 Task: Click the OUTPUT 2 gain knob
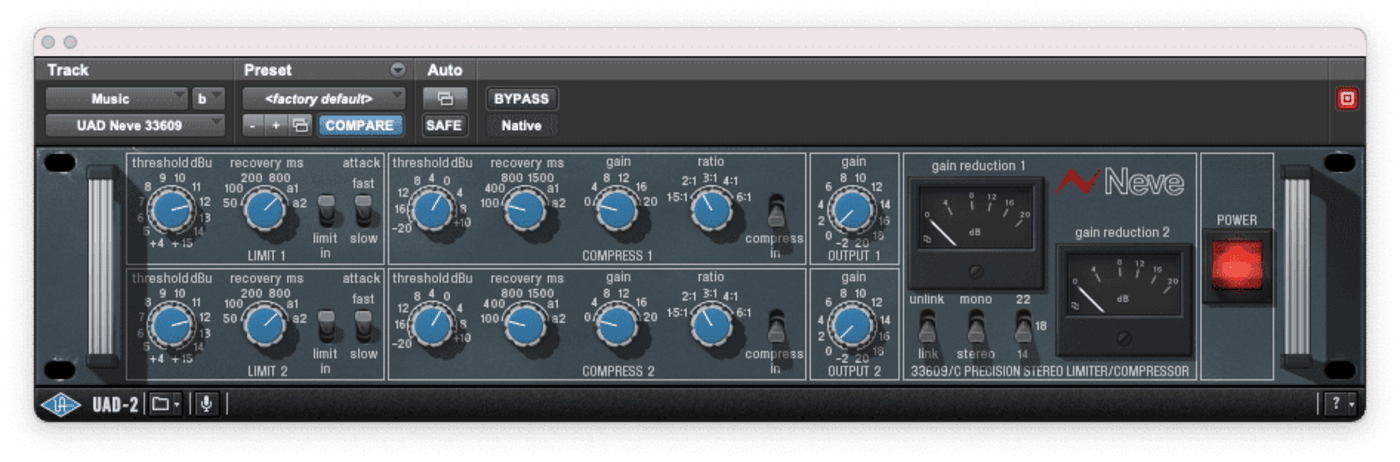pyautogui.click(x=853, y=327)
